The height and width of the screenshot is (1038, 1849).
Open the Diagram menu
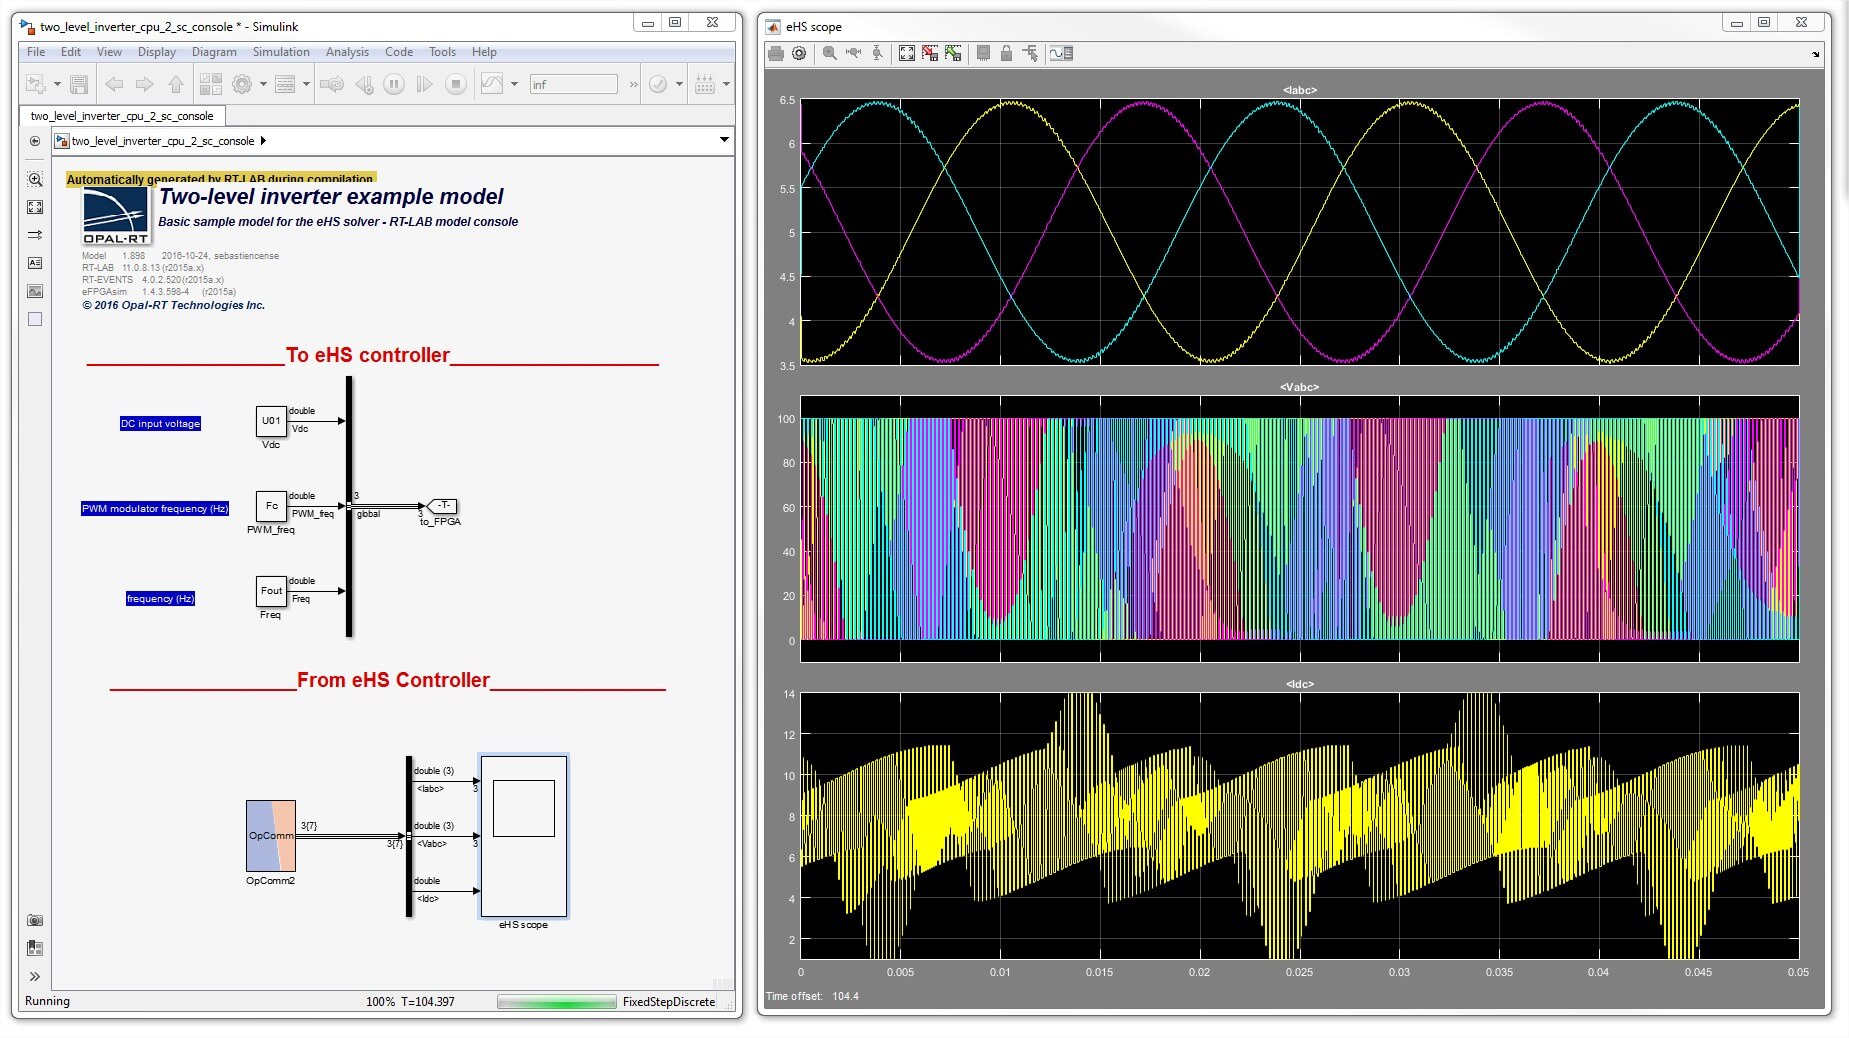tap(214, 52)
